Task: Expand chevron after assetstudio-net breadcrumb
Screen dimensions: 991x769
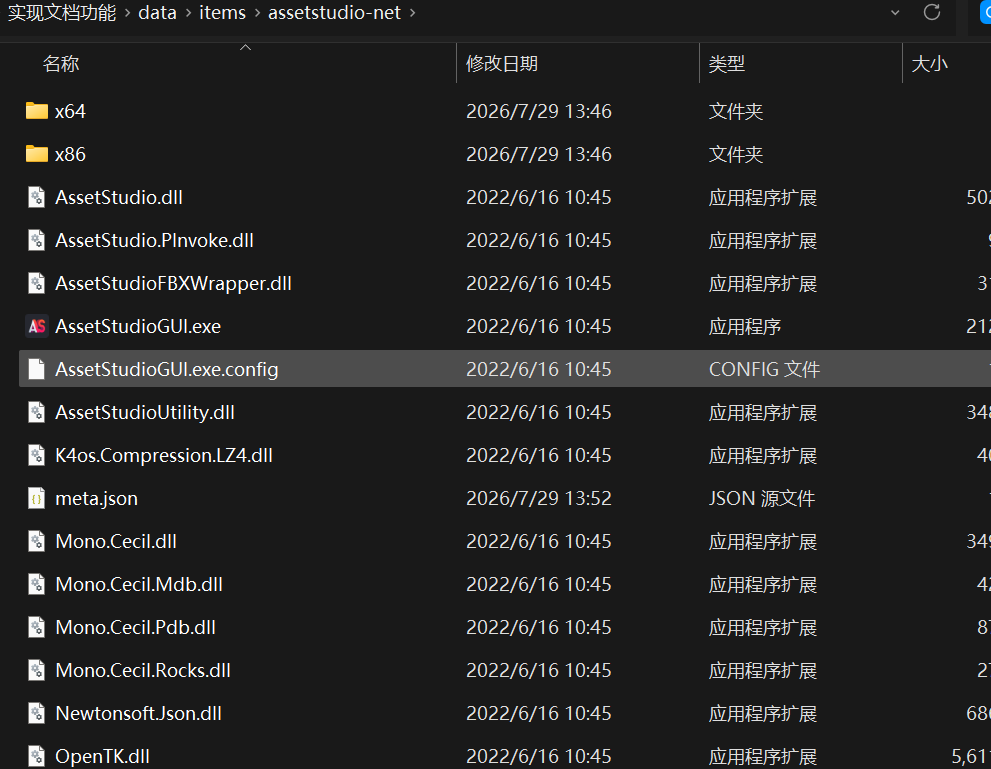Action: coord(413,13)
